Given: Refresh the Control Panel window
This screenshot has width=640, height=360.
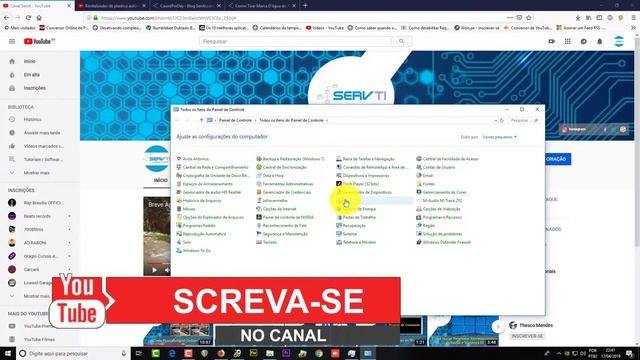Looking at the screenshot, I should click(x=502, y=120).
